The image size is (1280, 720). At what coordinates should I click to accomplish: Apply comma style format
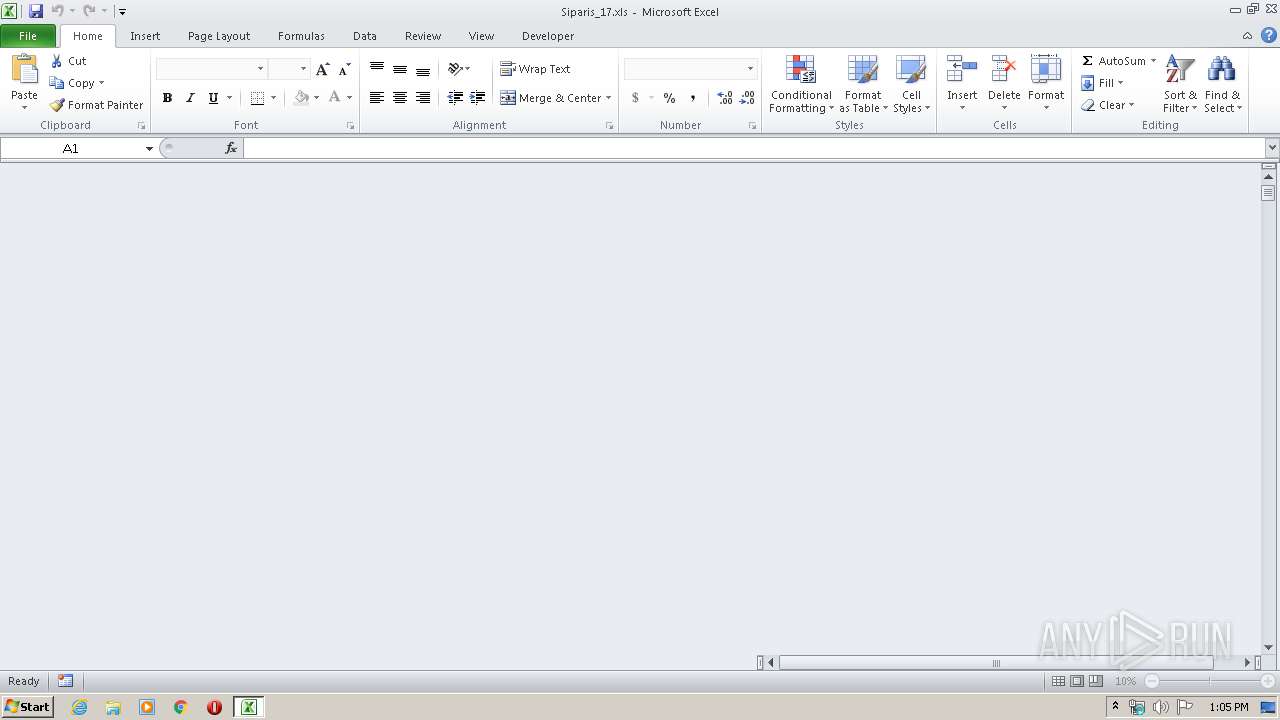692,98
